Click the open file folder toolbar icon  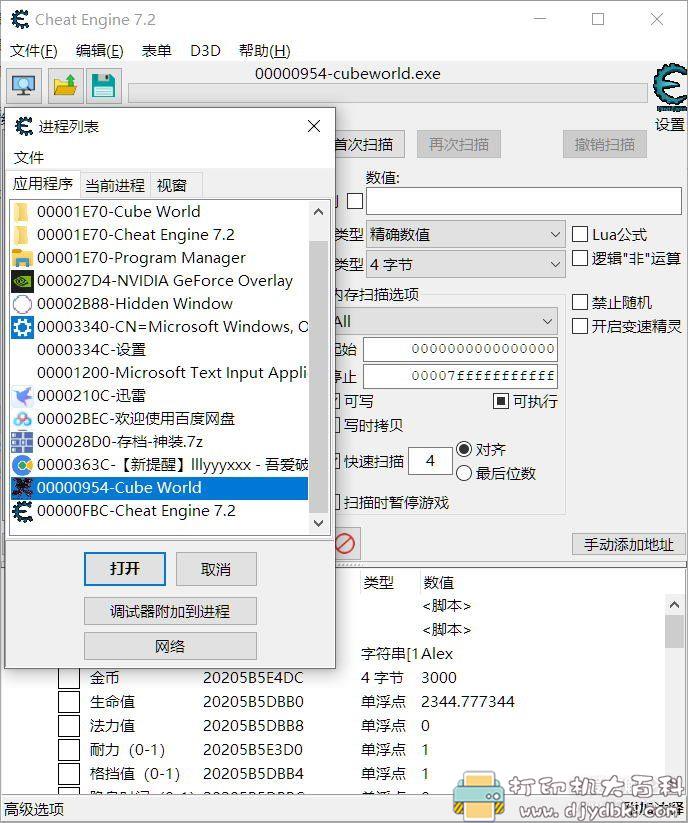65,86
